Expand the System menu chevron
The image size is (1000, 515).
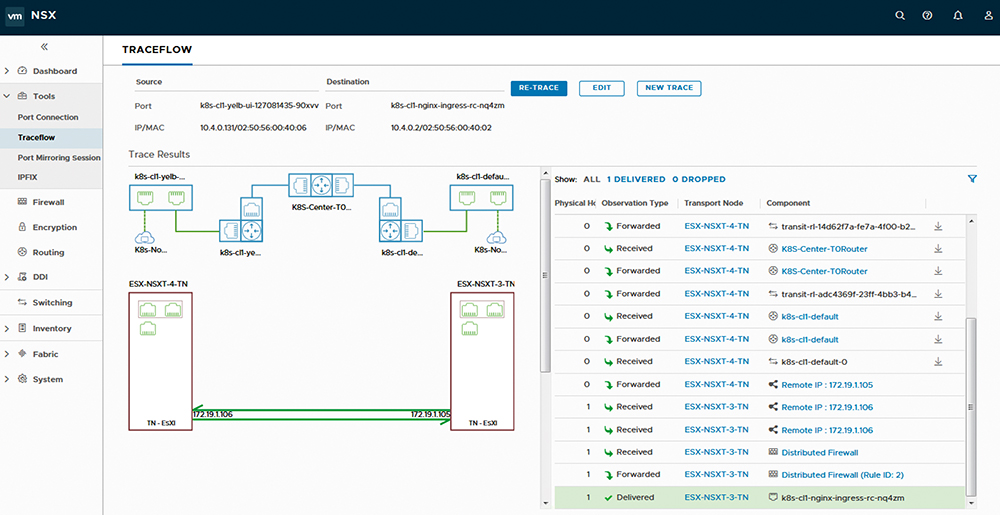tap(6, 379)
